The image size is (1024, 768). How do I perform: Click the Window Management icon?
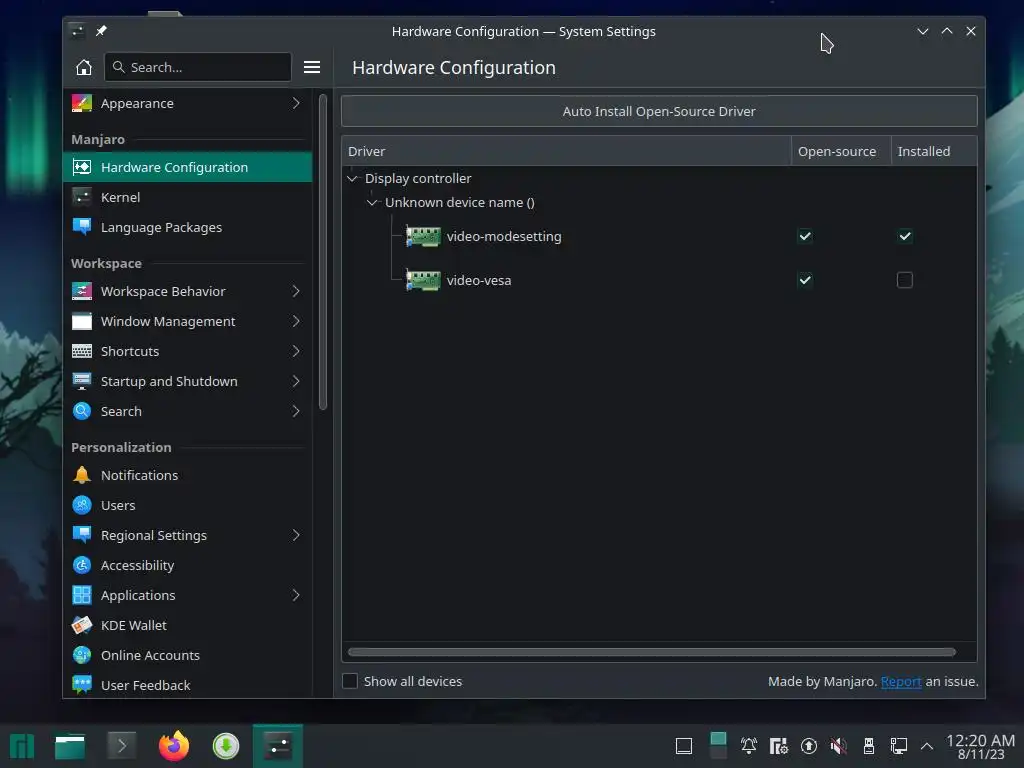pos(82,321)
